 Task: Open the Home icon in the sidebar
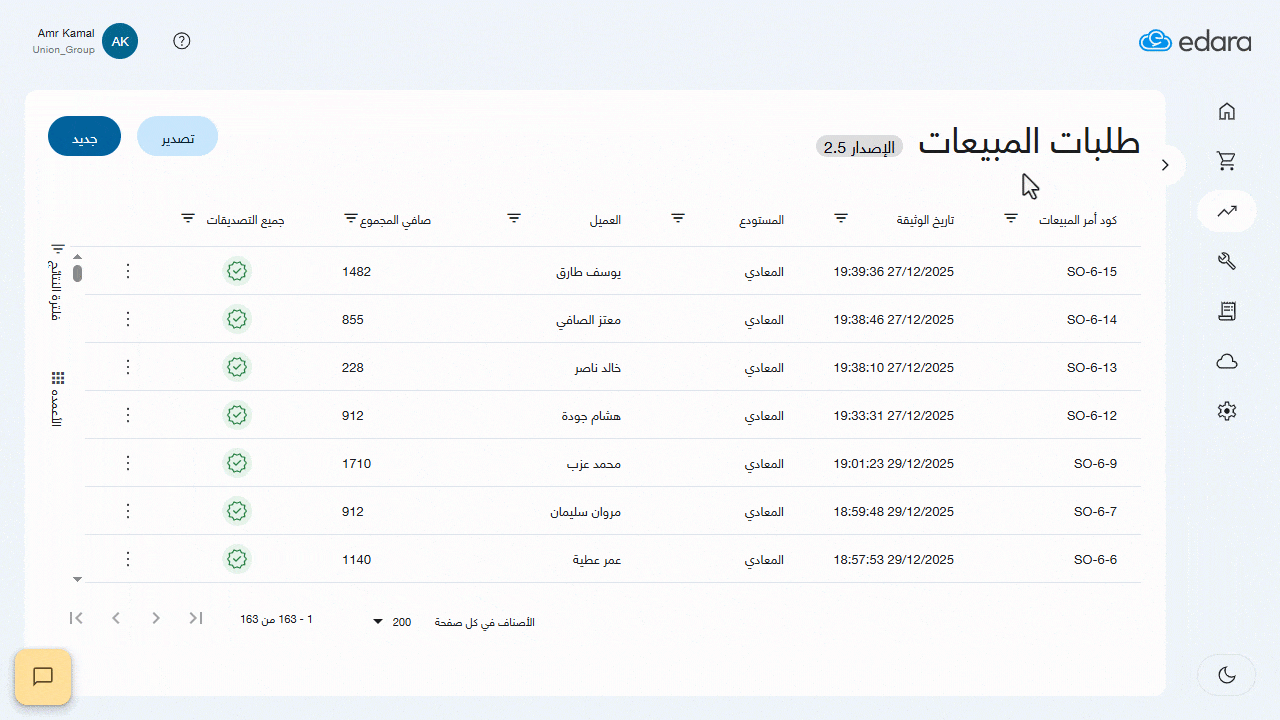(x=1227, y=111)
